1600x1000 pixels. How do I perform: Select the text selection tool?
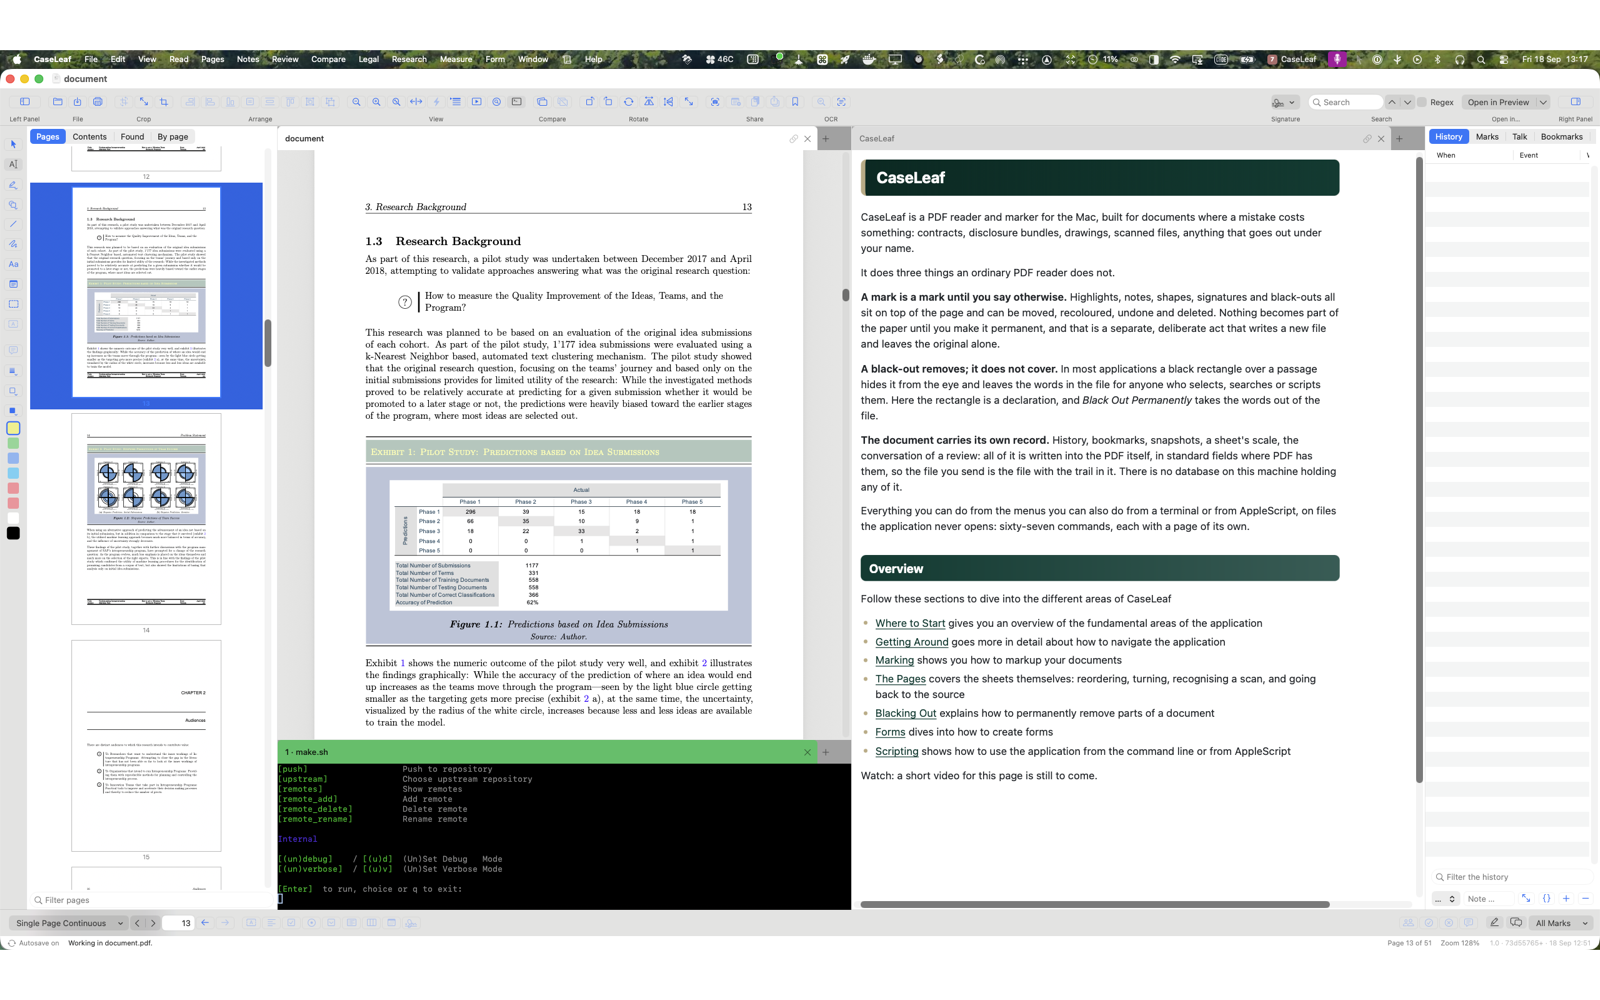(13, 164)
